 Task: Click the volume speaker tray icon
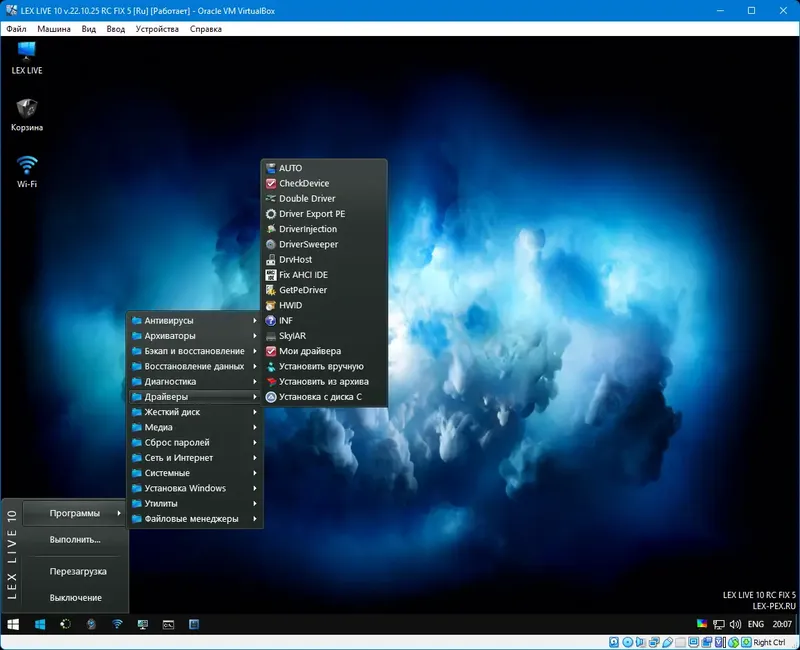pyautogui.click(x=735, y=624)
